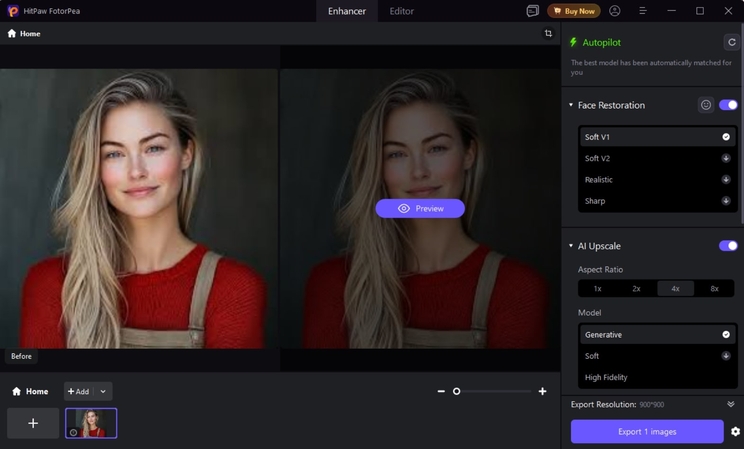Image resolution: width=744 pixels, height=449 pixels.
Task: Open export settings gear icon
Action: pyautogui.click(x=735, y=431)
